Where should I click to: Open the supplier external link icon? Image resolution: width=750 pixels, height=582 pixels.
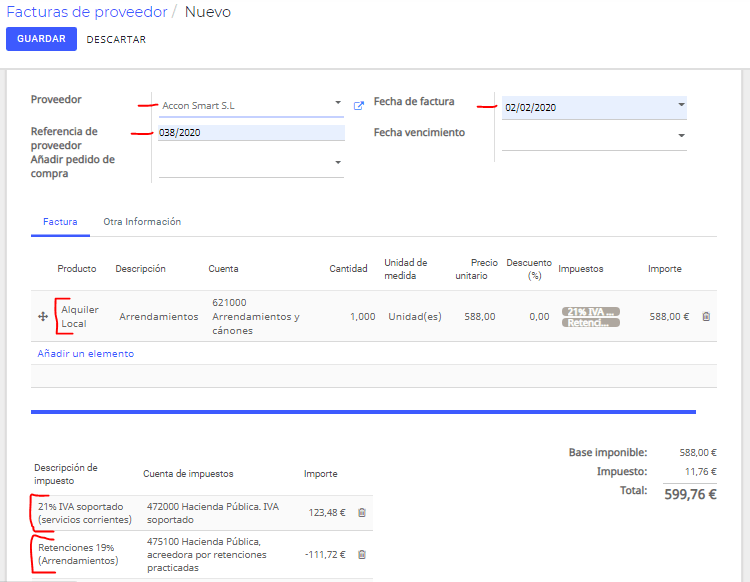pyautogui.click(x=358, y=106)
